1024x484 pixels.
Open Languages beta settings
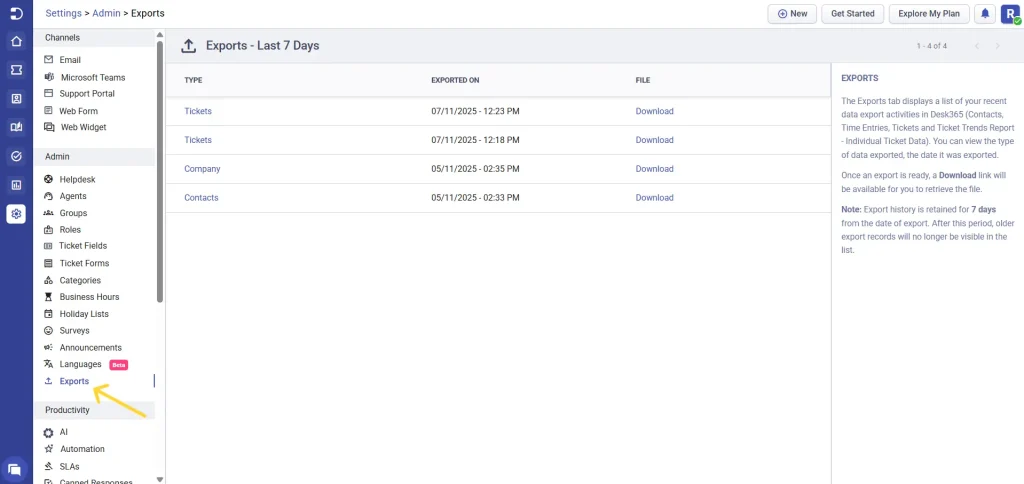click(80, 364)
